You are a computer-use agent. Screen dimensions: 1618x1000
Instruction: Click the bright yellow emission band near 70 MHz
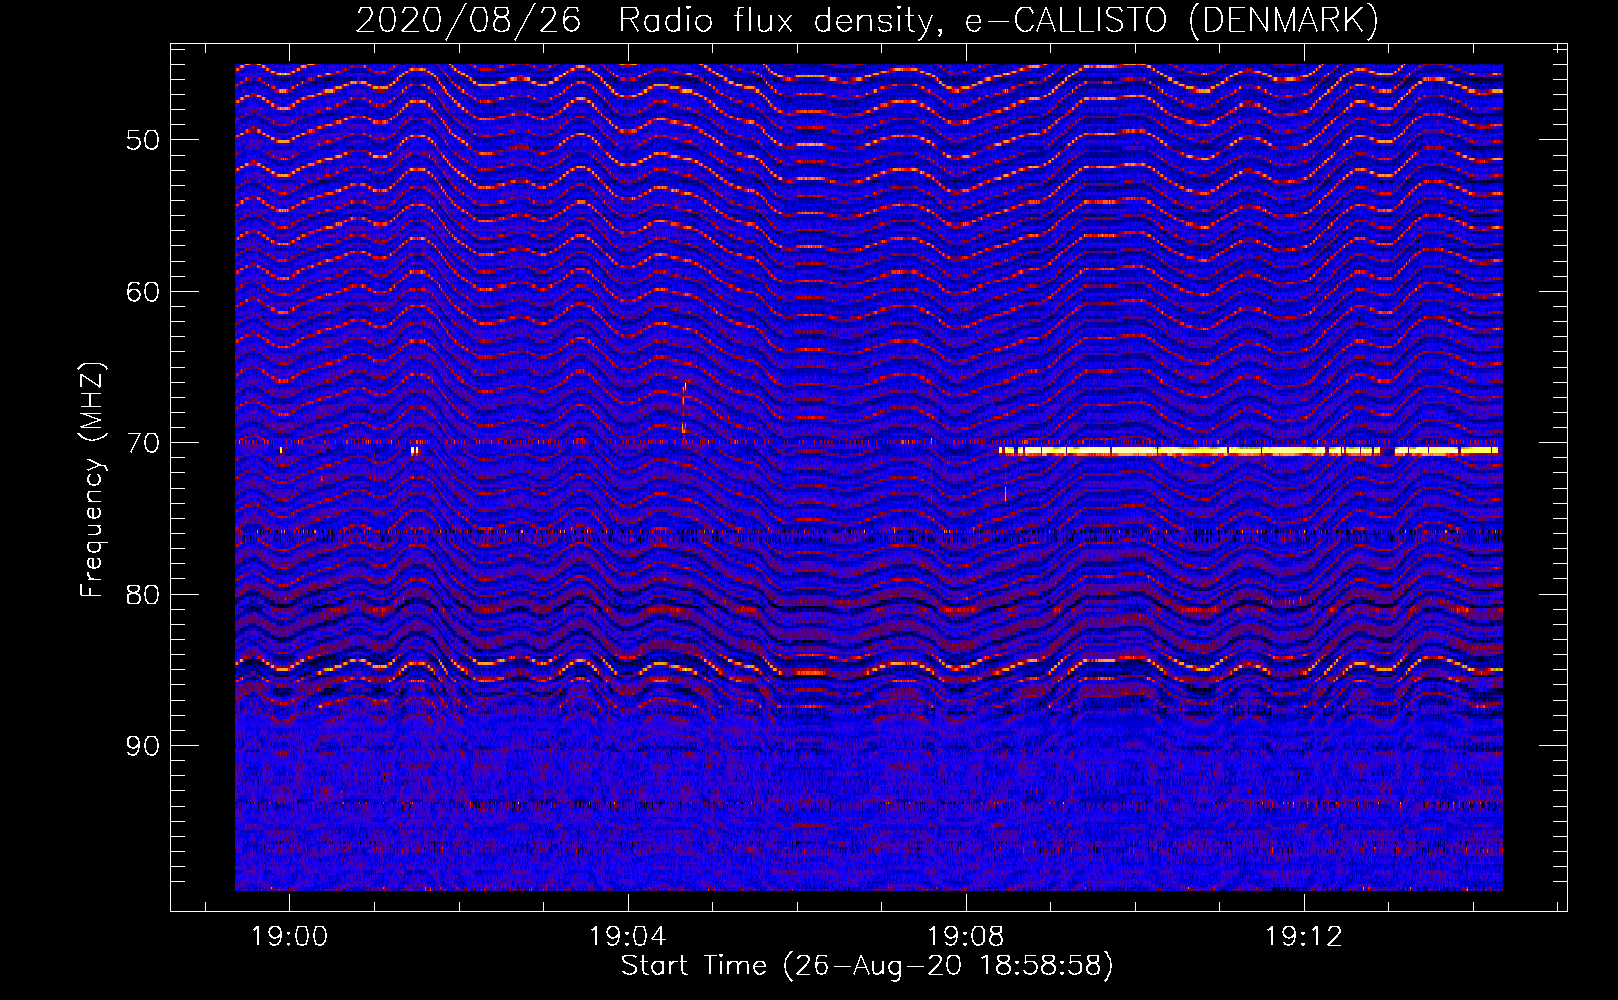[x=1248, y=451]
